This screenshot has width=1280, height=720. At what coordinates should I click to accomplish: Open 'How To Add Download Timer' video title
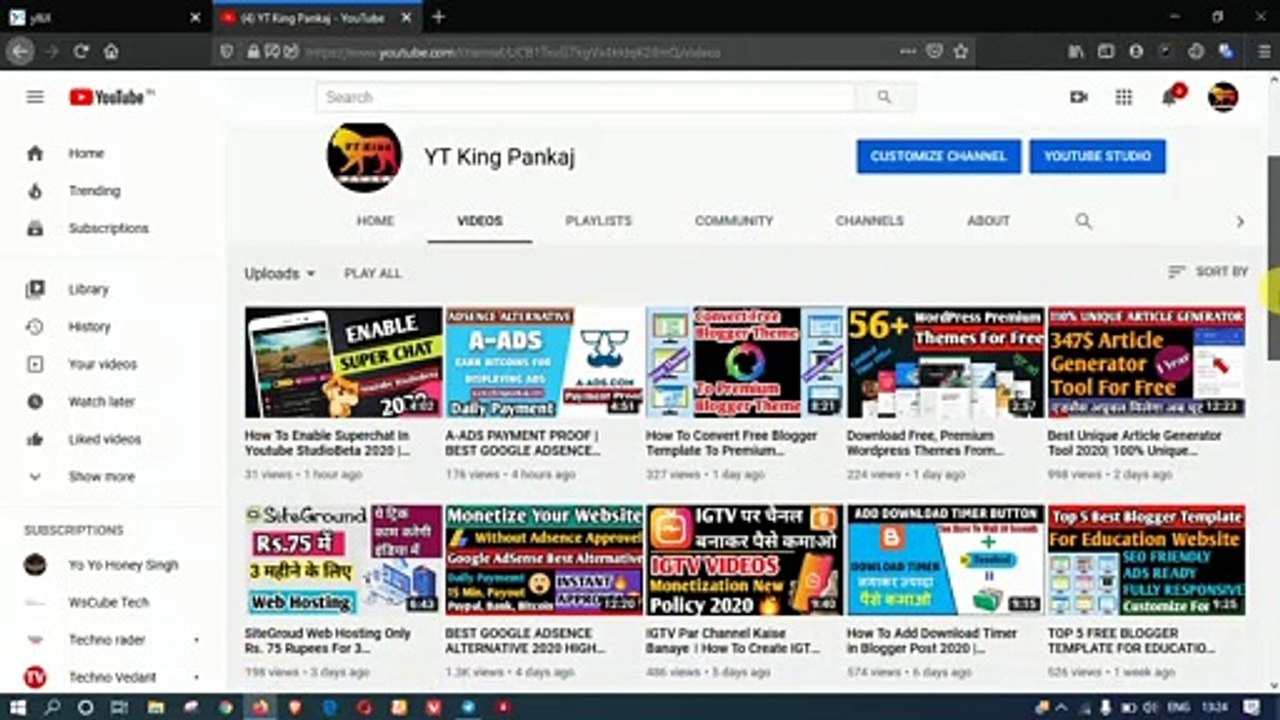pos(932,641)
